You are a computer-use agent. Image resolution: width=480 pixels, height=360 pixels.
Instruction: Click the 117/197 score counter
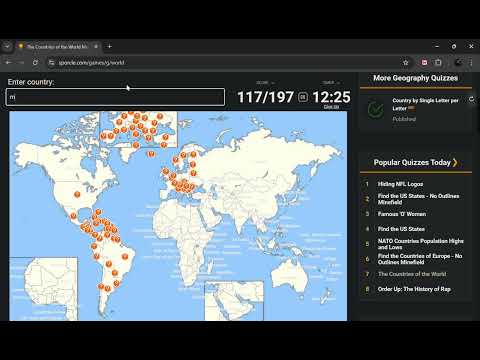265,97
